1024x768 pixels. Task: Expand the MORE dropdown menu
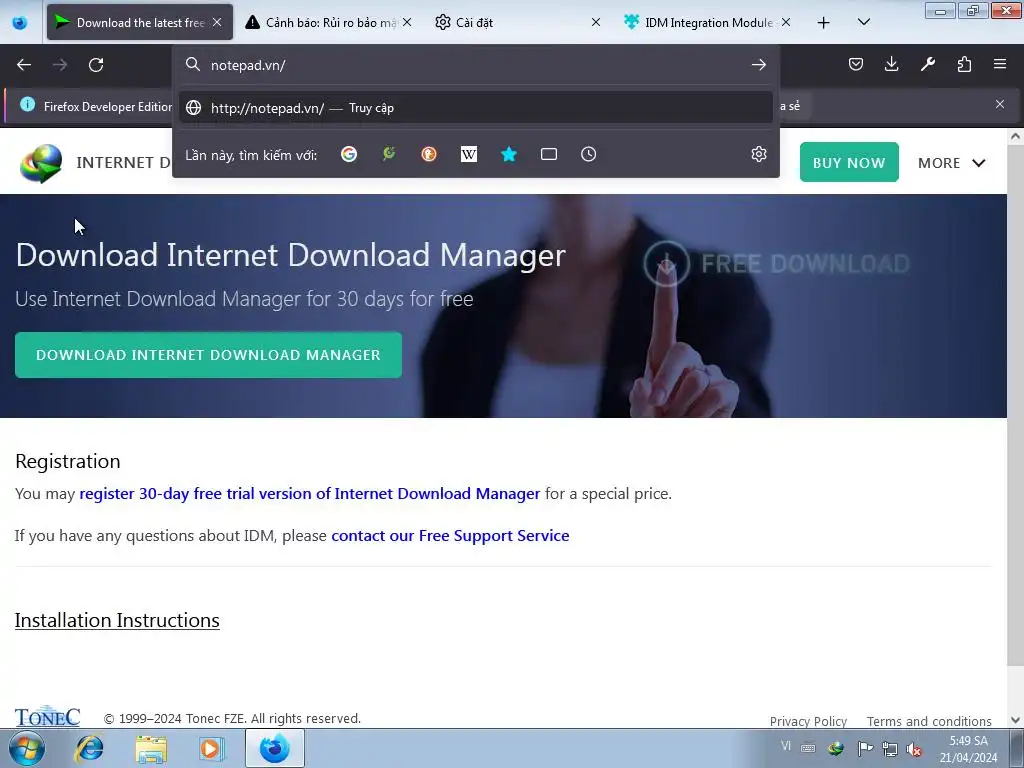(x=951, y=163)
